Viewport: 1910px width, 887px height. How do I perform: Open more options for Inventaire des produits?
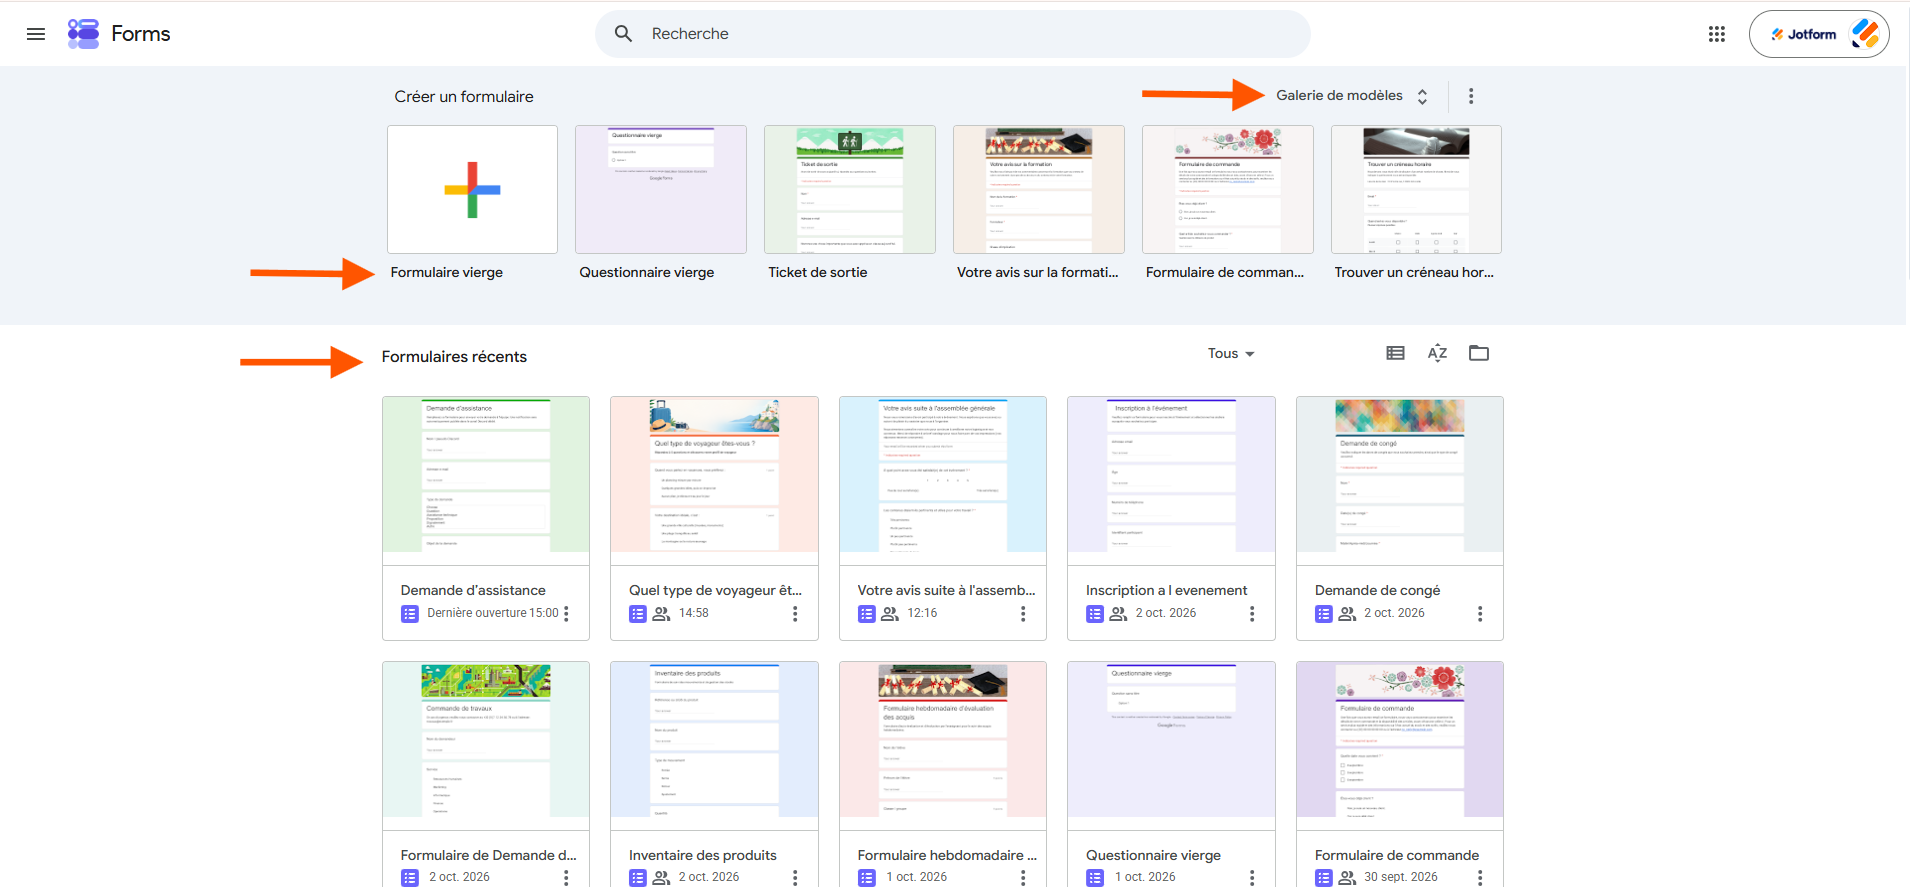pyautogui.click(x=795, y=877)
